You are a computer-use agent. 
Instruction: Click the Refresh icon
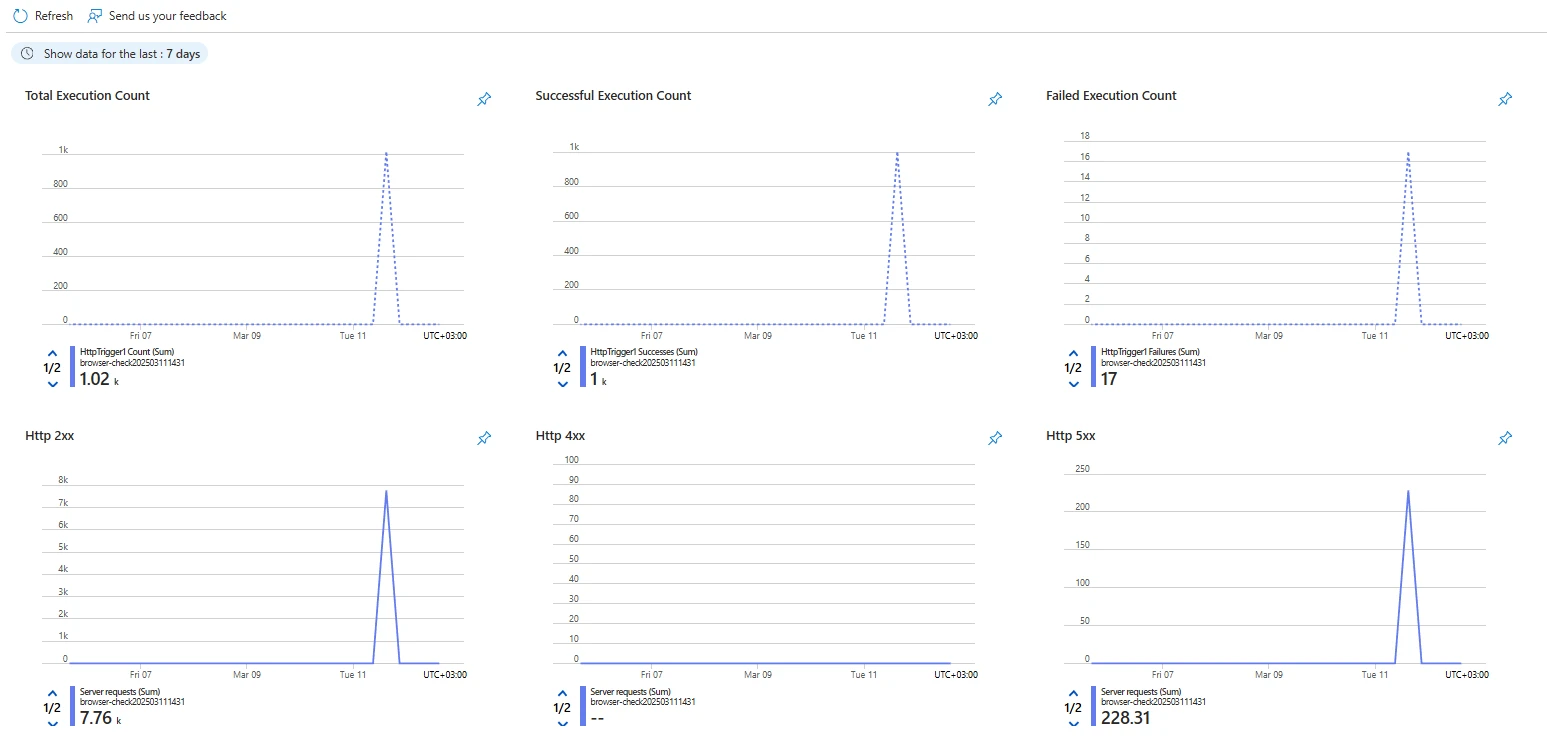[20, 16]
